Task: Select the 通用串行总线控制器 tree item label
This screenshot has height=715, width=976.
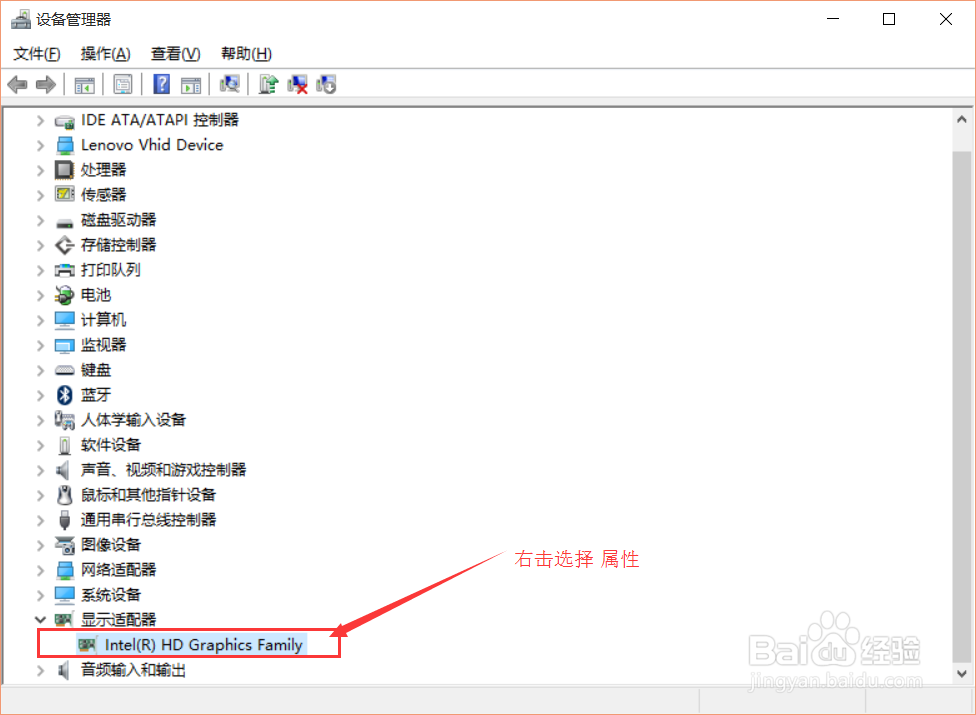Action: 148,520
